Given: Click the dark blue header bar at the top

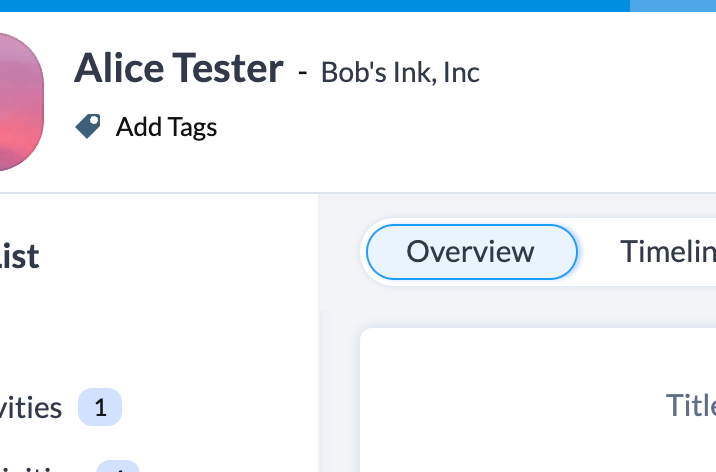Looking at the screenshot, I should pyautogui.click(x=315, y=5).
